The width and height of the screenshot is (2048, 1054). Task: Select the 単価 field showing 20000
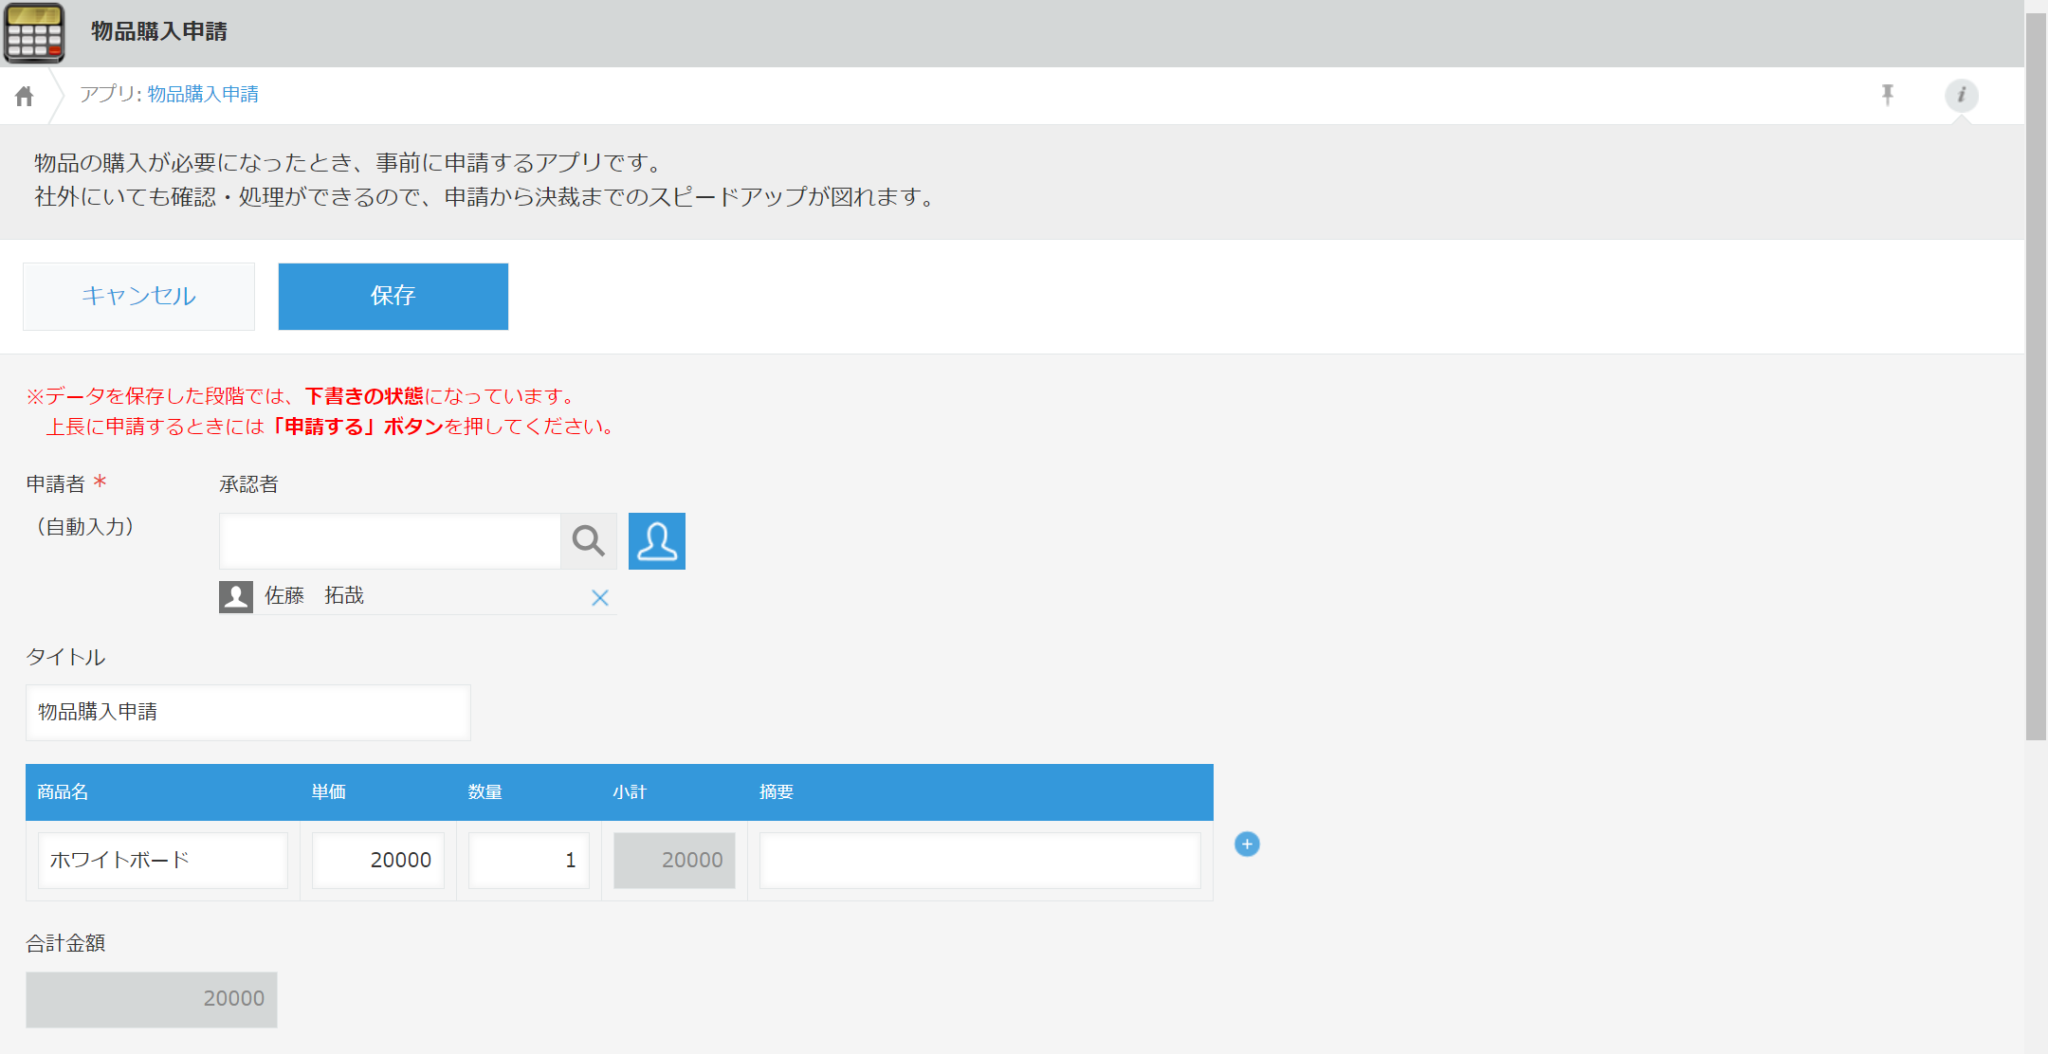[x=378, y=859]
